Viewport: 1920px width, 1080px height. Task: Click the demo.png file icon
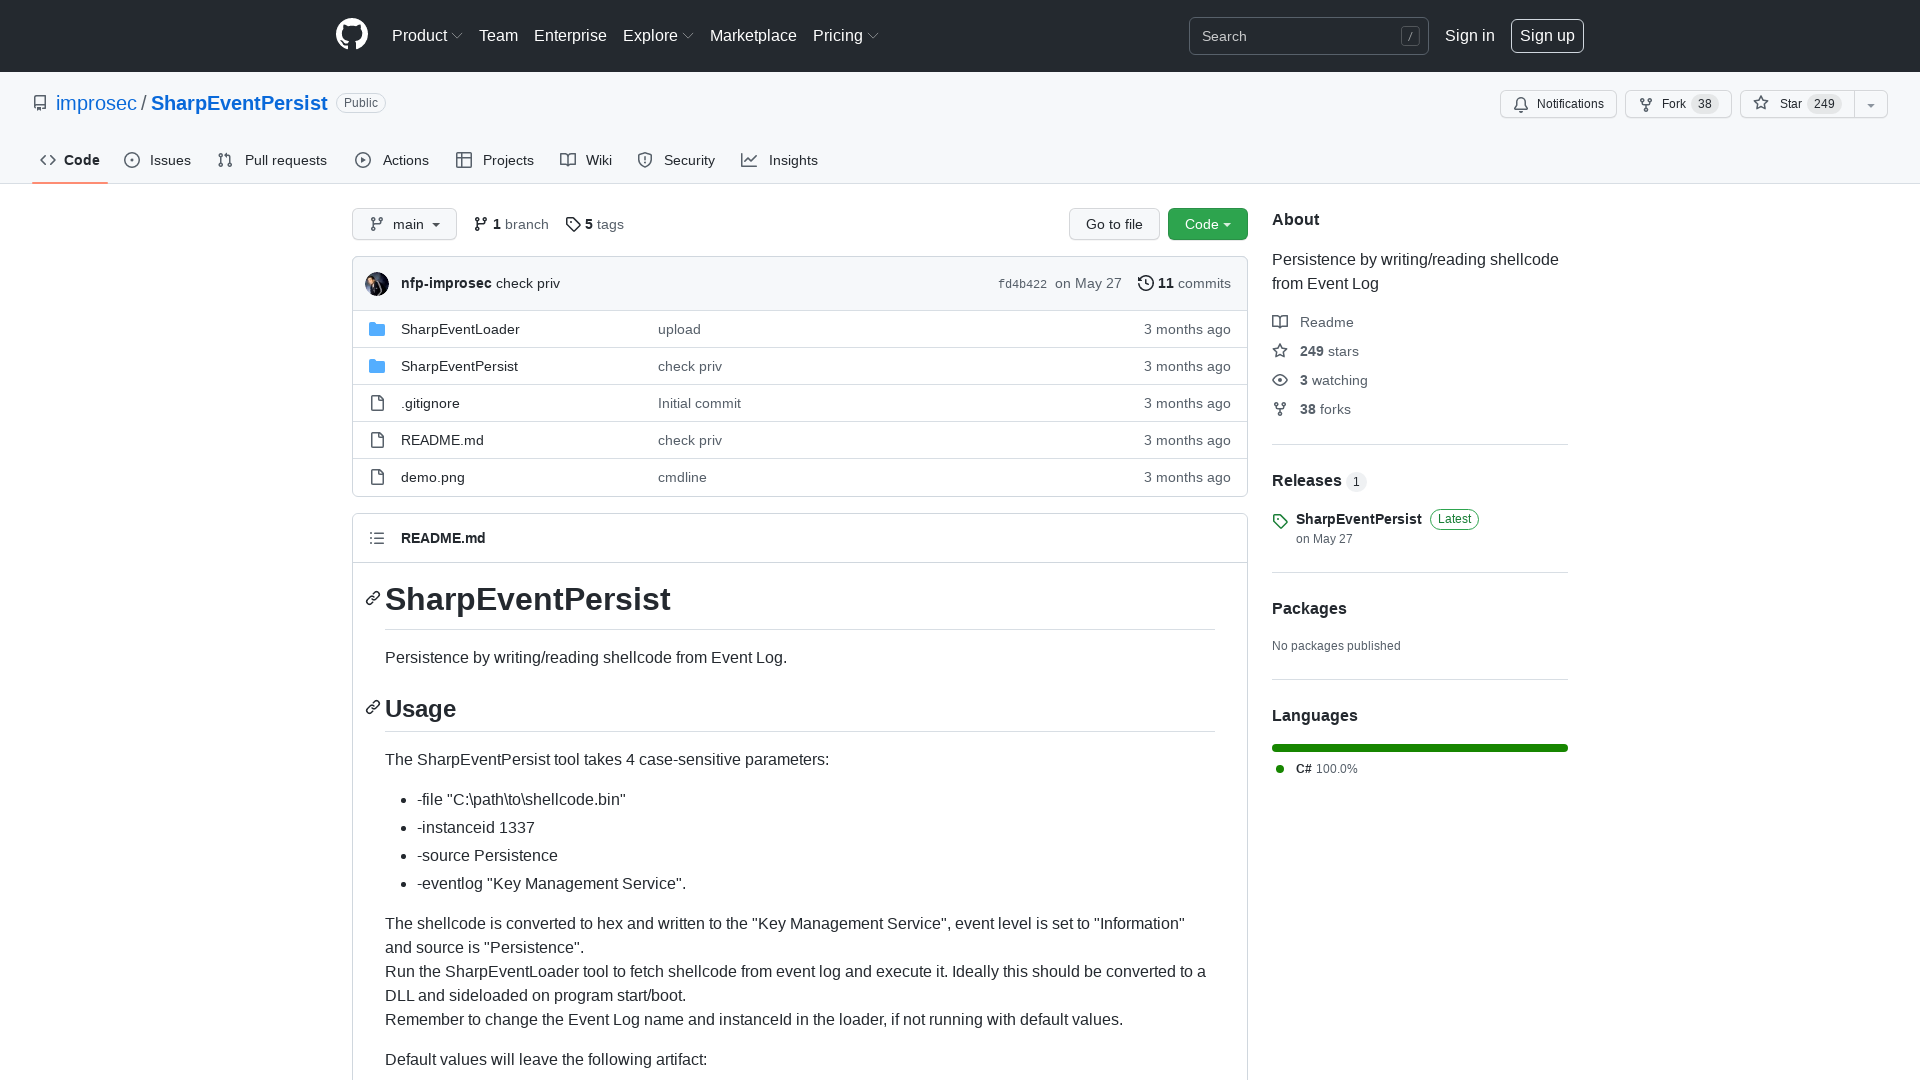click(377, 477)
